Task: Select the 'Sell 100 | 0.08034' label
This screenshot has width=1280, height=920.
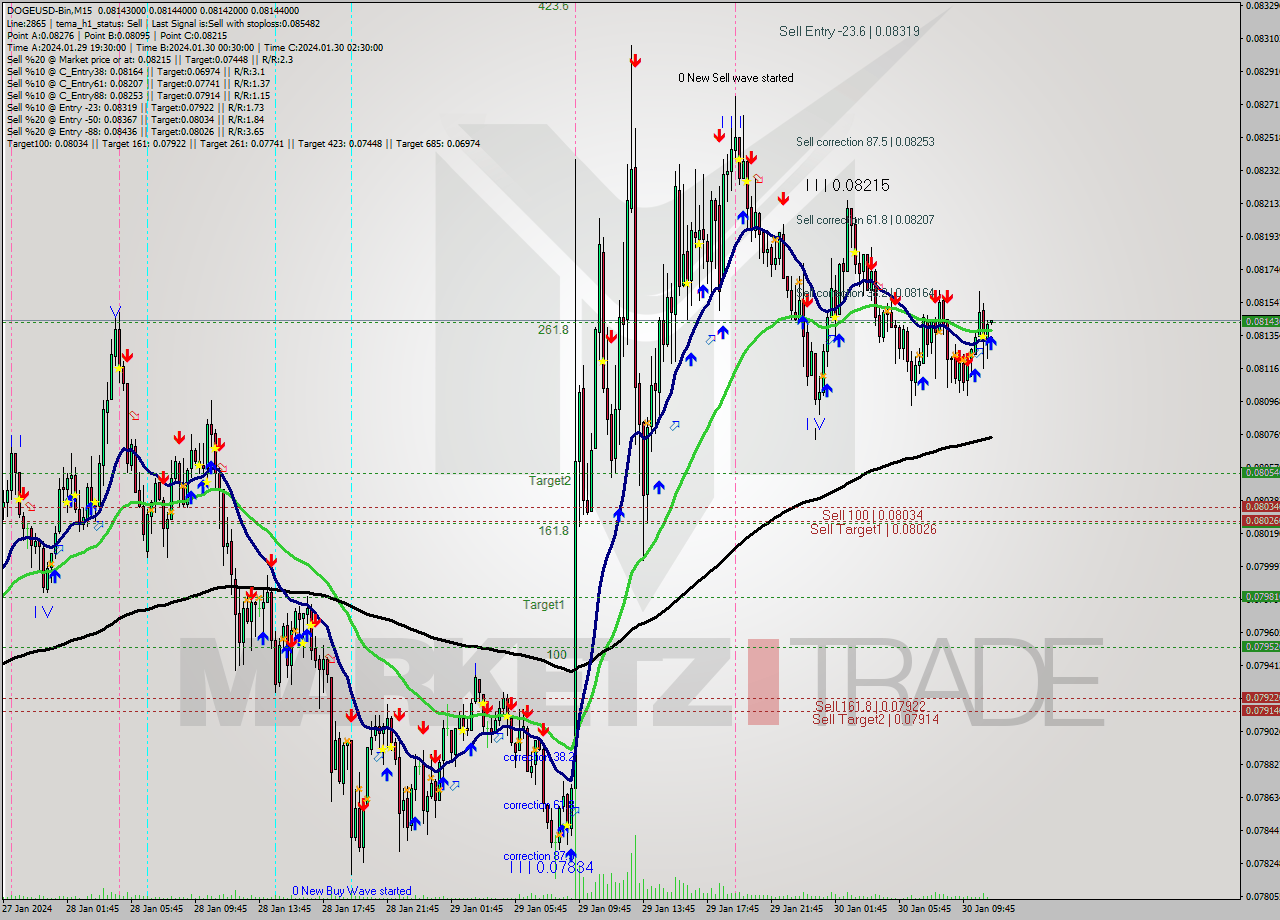Action: [872, 515]
